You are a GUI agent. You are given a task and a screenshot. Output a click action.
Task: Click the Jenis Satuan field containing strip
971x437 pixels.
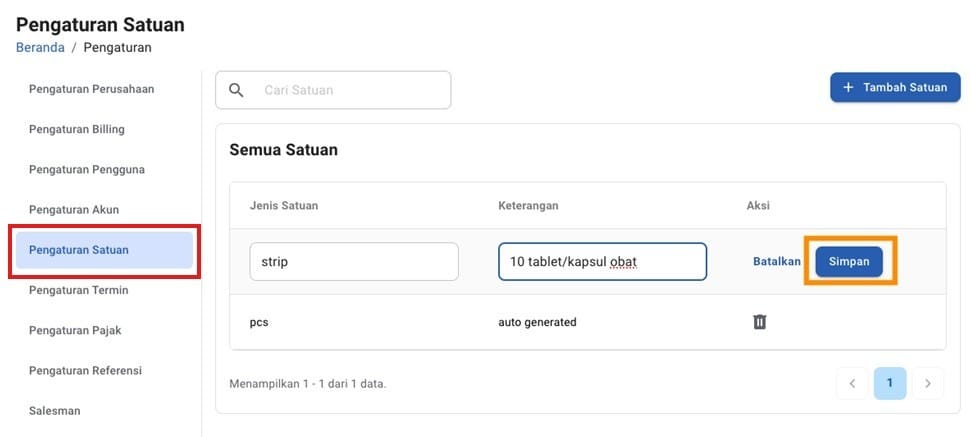tap(354, 262)
